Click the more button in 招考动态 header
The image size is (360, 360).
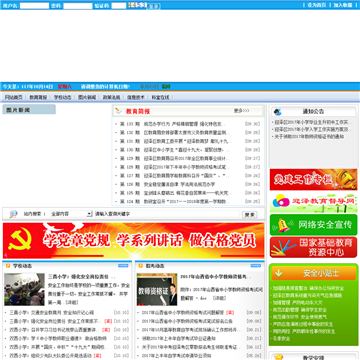point(256,266)
